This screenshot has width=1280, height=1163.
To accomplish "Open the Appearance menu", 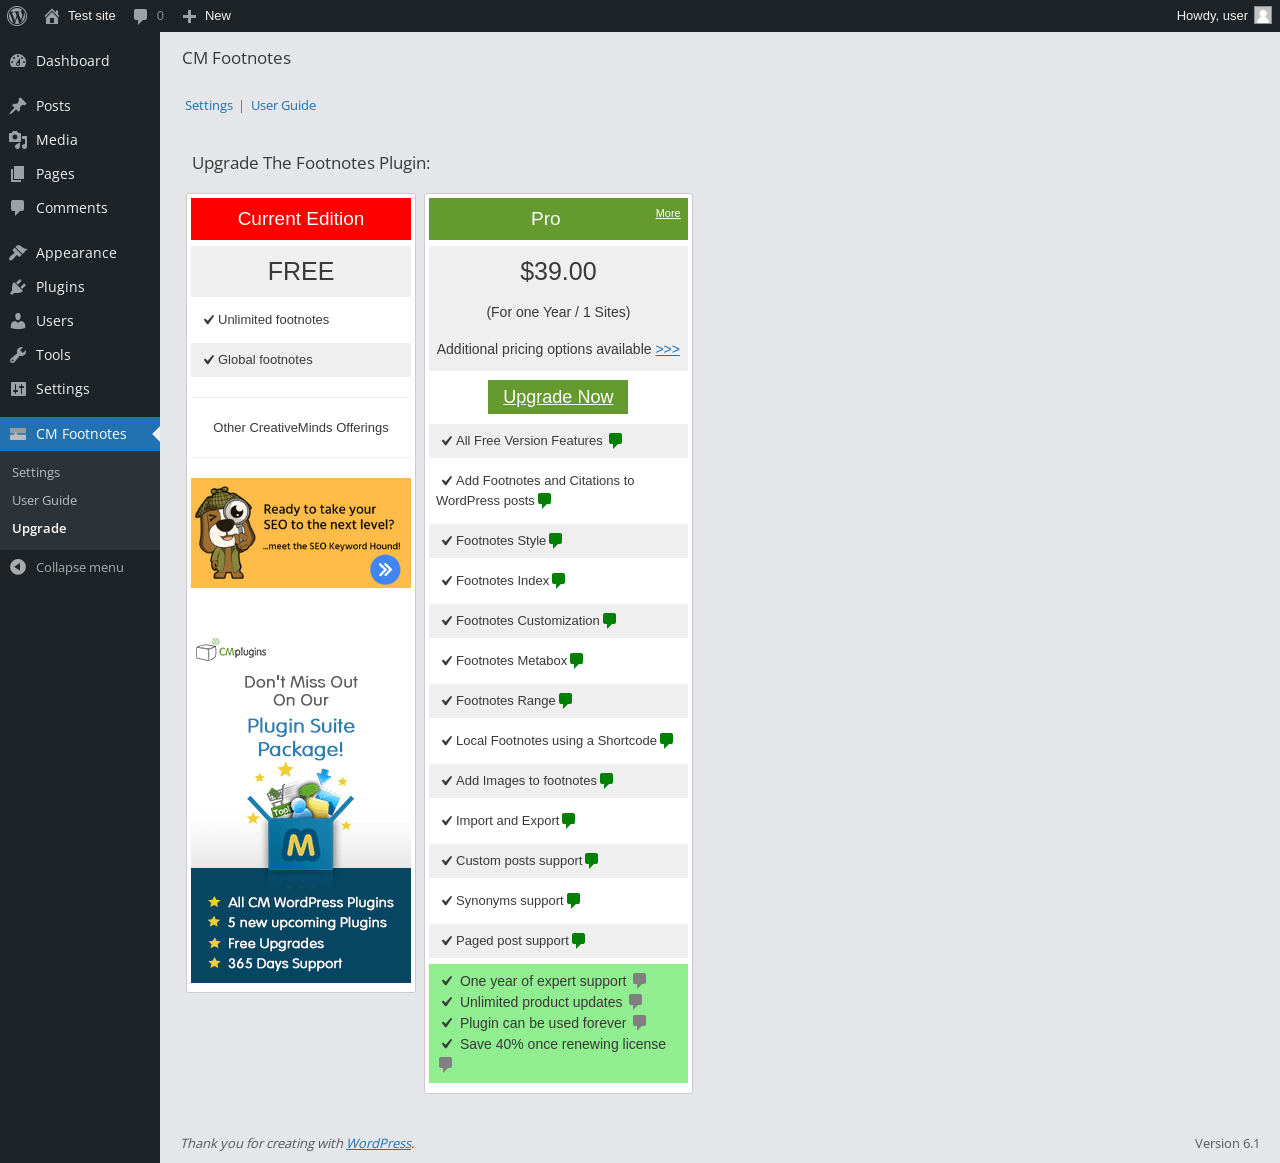I will click(80, 253).
